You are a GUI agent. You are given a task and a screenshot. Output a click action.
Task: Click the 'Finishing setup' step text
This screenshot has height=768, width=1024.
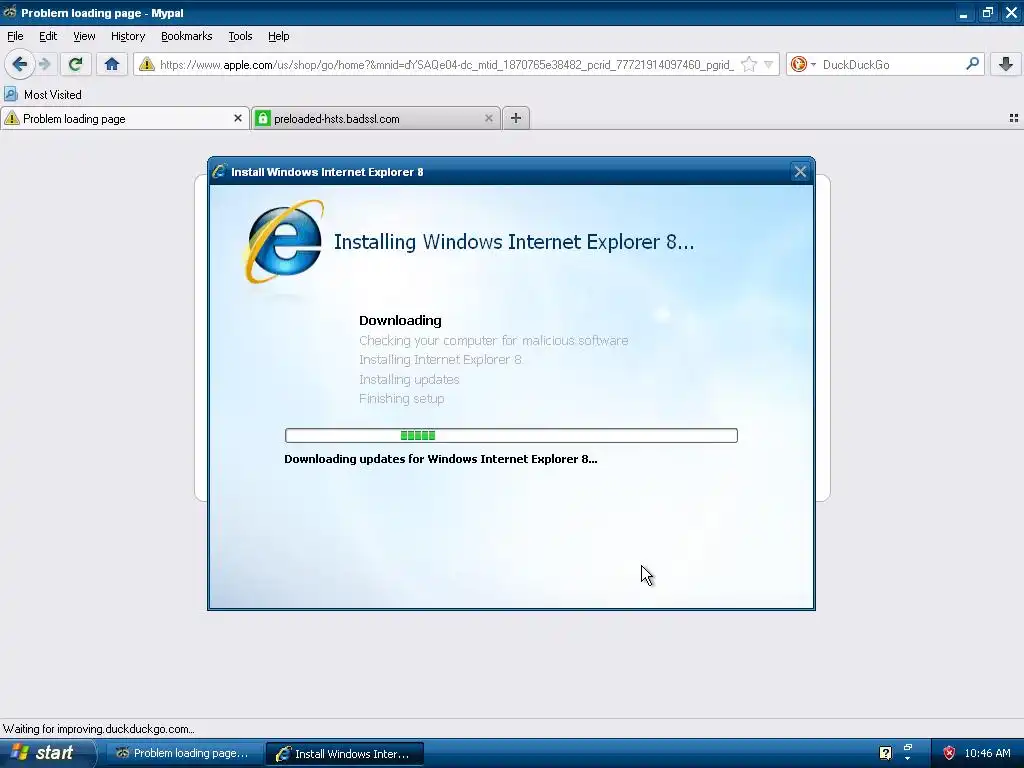(x=402, y=398)
